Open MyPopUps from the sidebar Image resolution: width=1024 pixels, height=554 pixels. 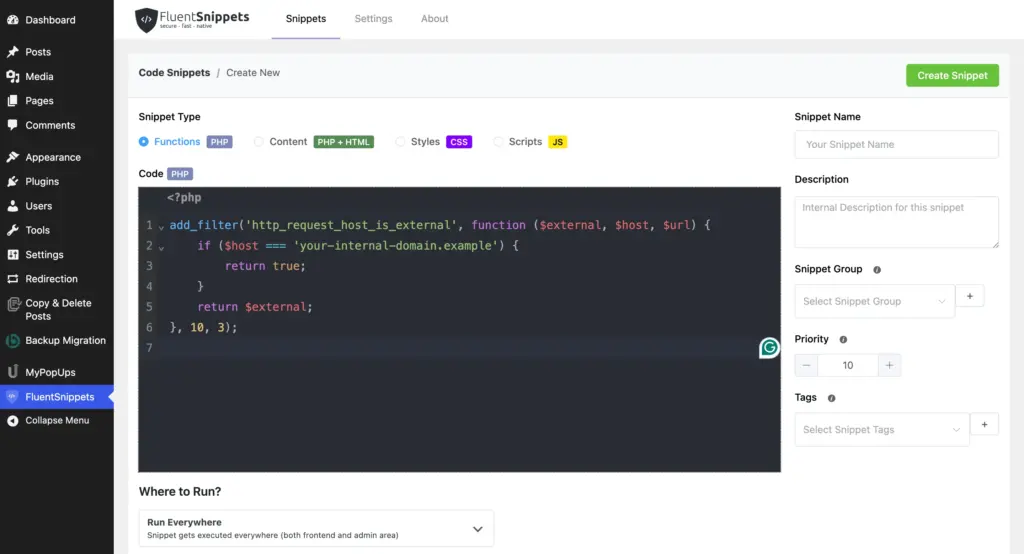point(50,372)
